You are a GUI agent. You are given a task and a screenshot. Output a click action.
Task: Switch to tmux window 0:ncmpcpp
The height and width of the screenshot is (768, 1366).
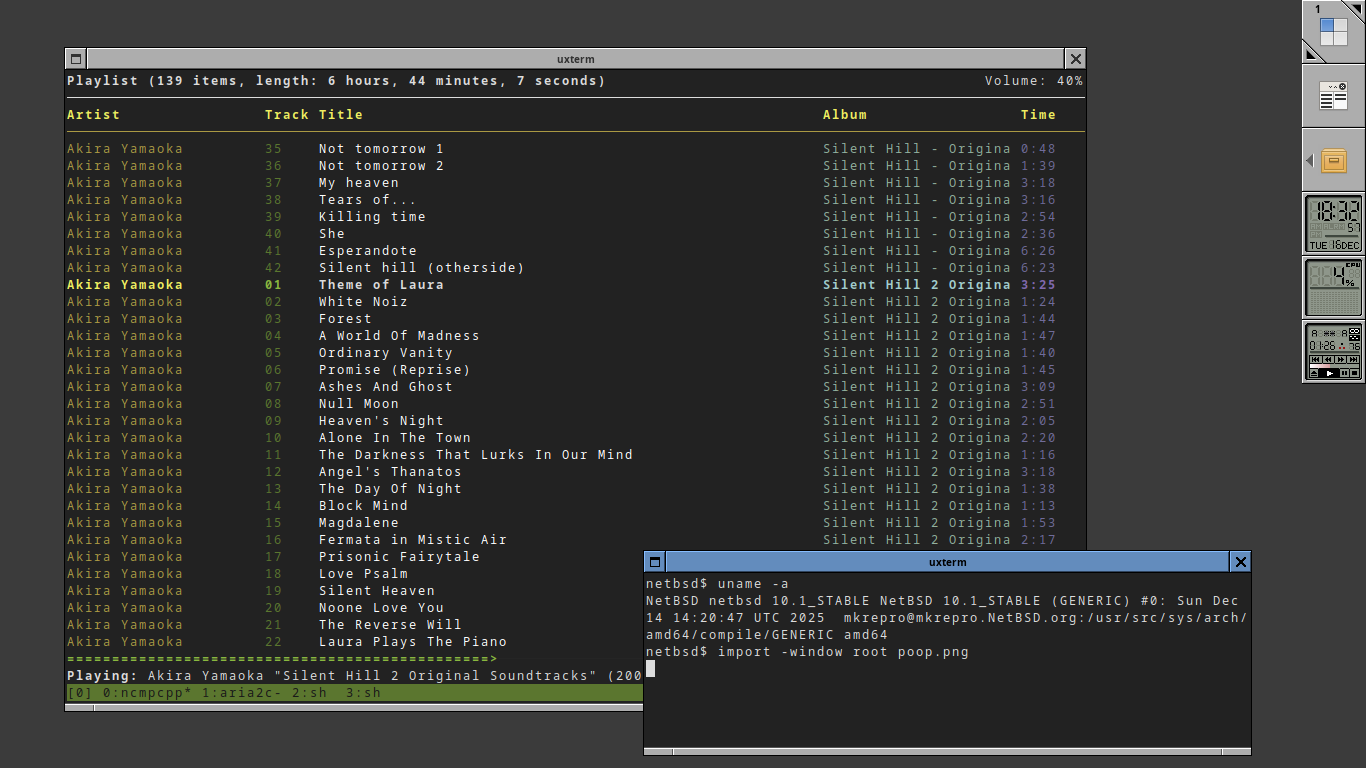[x=147, y=692]
